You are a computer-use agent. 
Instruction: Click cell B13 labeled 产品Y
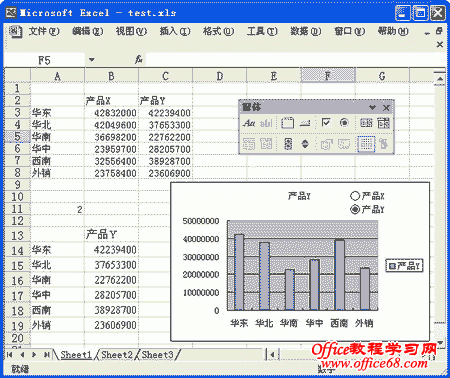click(x=111, y=234)
